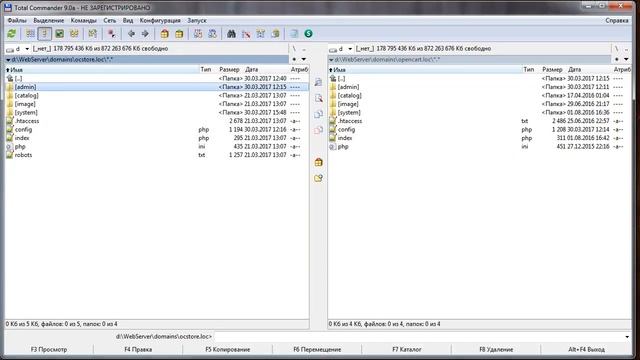The width and height of the screenshot is (640, 360).
Task: Open the Справка menu
Action: [617, 20]
